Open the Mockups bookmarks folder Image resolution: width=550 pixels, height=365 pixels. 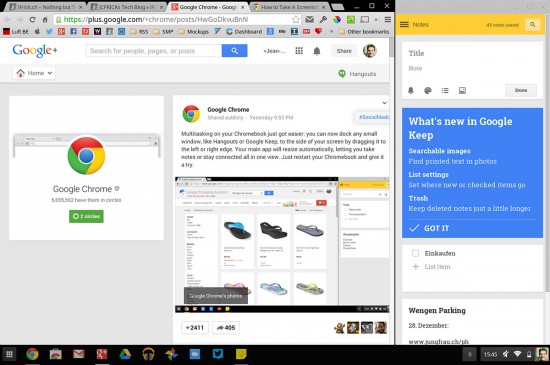click(194, 32)
